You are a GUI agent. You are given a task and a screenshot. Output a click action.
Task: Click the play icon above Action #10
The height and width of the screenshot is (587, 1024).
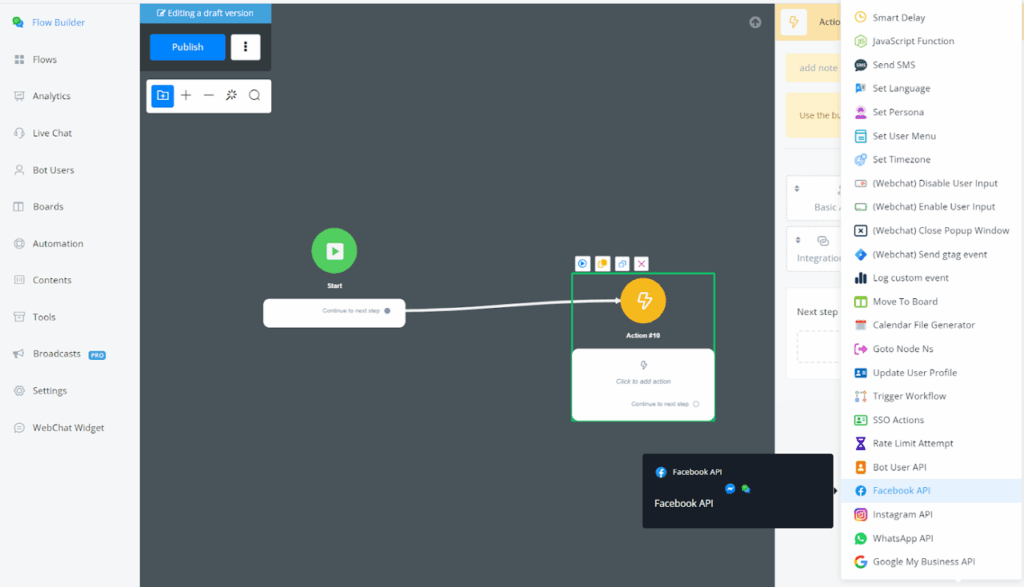(582, 264)
